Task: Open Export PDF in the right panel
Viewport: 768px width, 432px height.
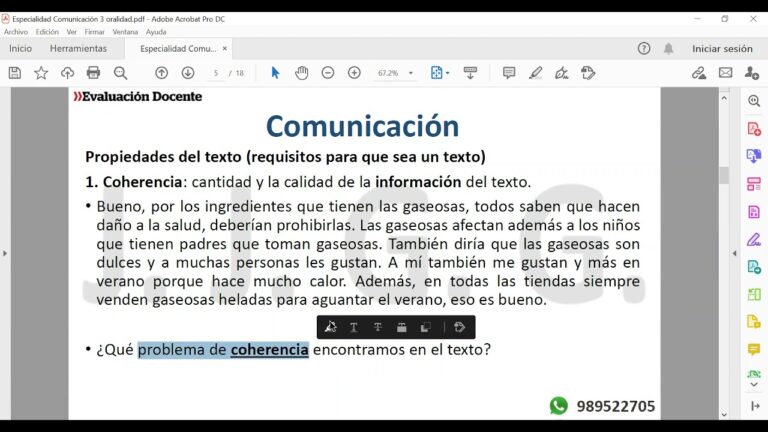Action: pos(754,156)
